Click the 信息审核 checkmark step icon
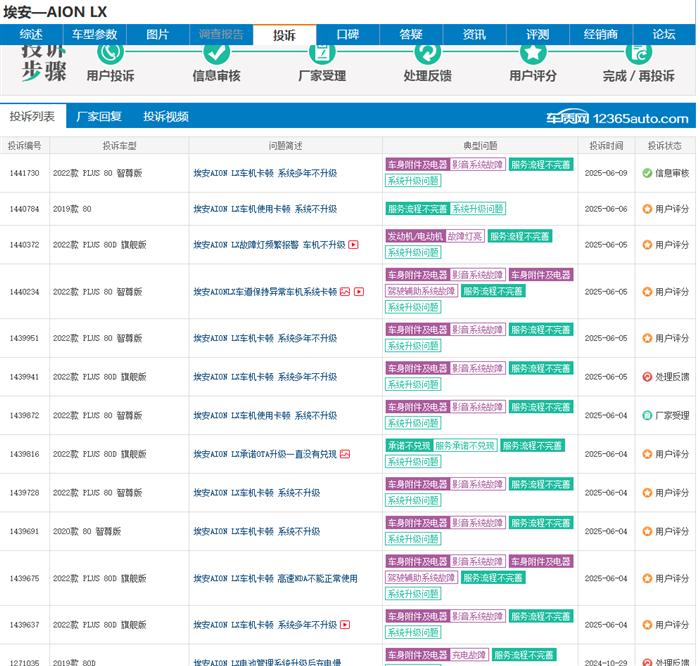Image resolution: width=700 pixels, height=666 pixels. [217, 52]
